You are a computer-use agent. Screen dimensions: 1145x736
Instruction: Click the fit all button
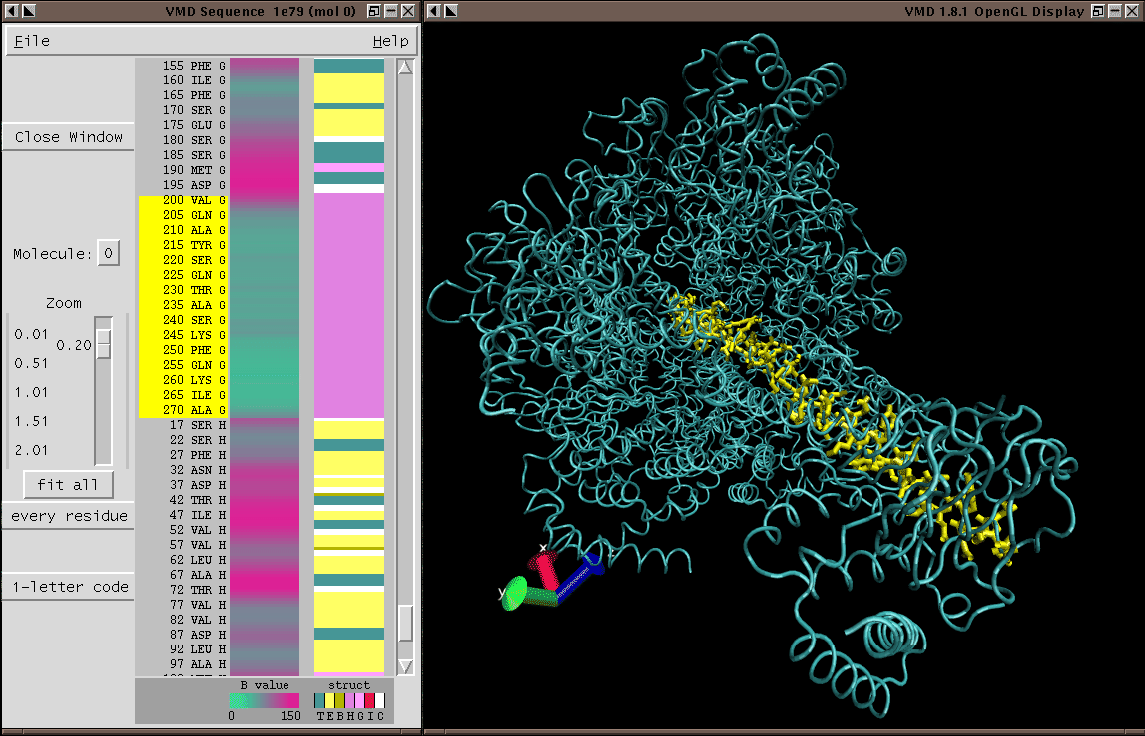click(x=68, y=485)
